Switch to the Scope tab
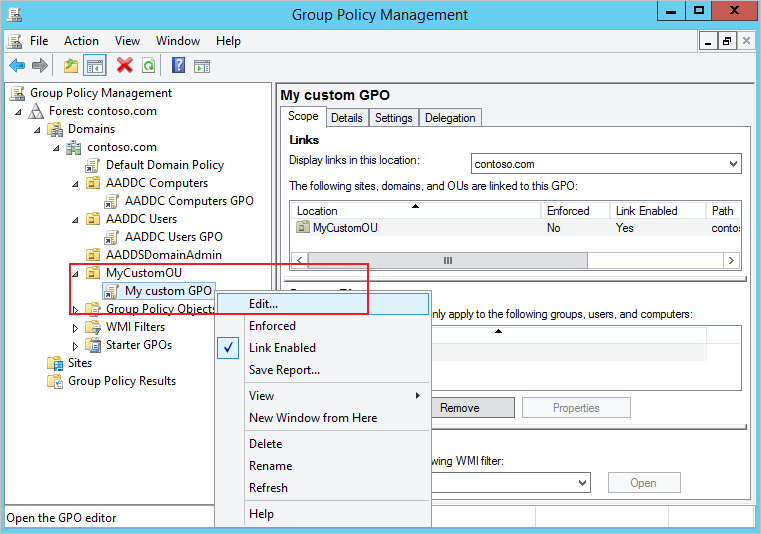 click(303, 117)
